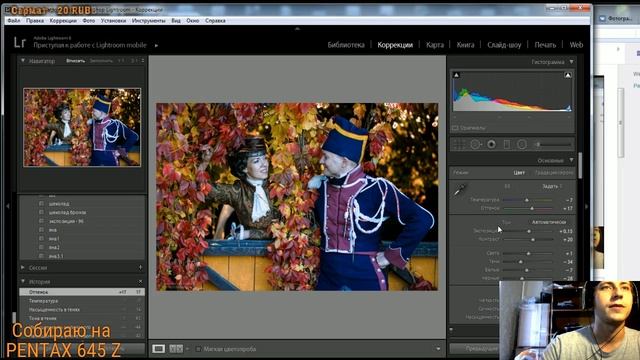Select the Graduated Filter tool
This screenshot has width=640, height=360.
(x=507, y=144)
